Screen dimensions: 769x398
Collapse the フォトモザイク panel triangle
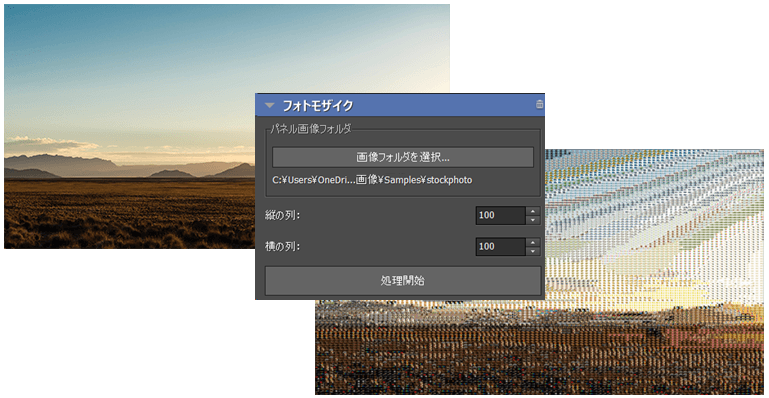(269, 105)
